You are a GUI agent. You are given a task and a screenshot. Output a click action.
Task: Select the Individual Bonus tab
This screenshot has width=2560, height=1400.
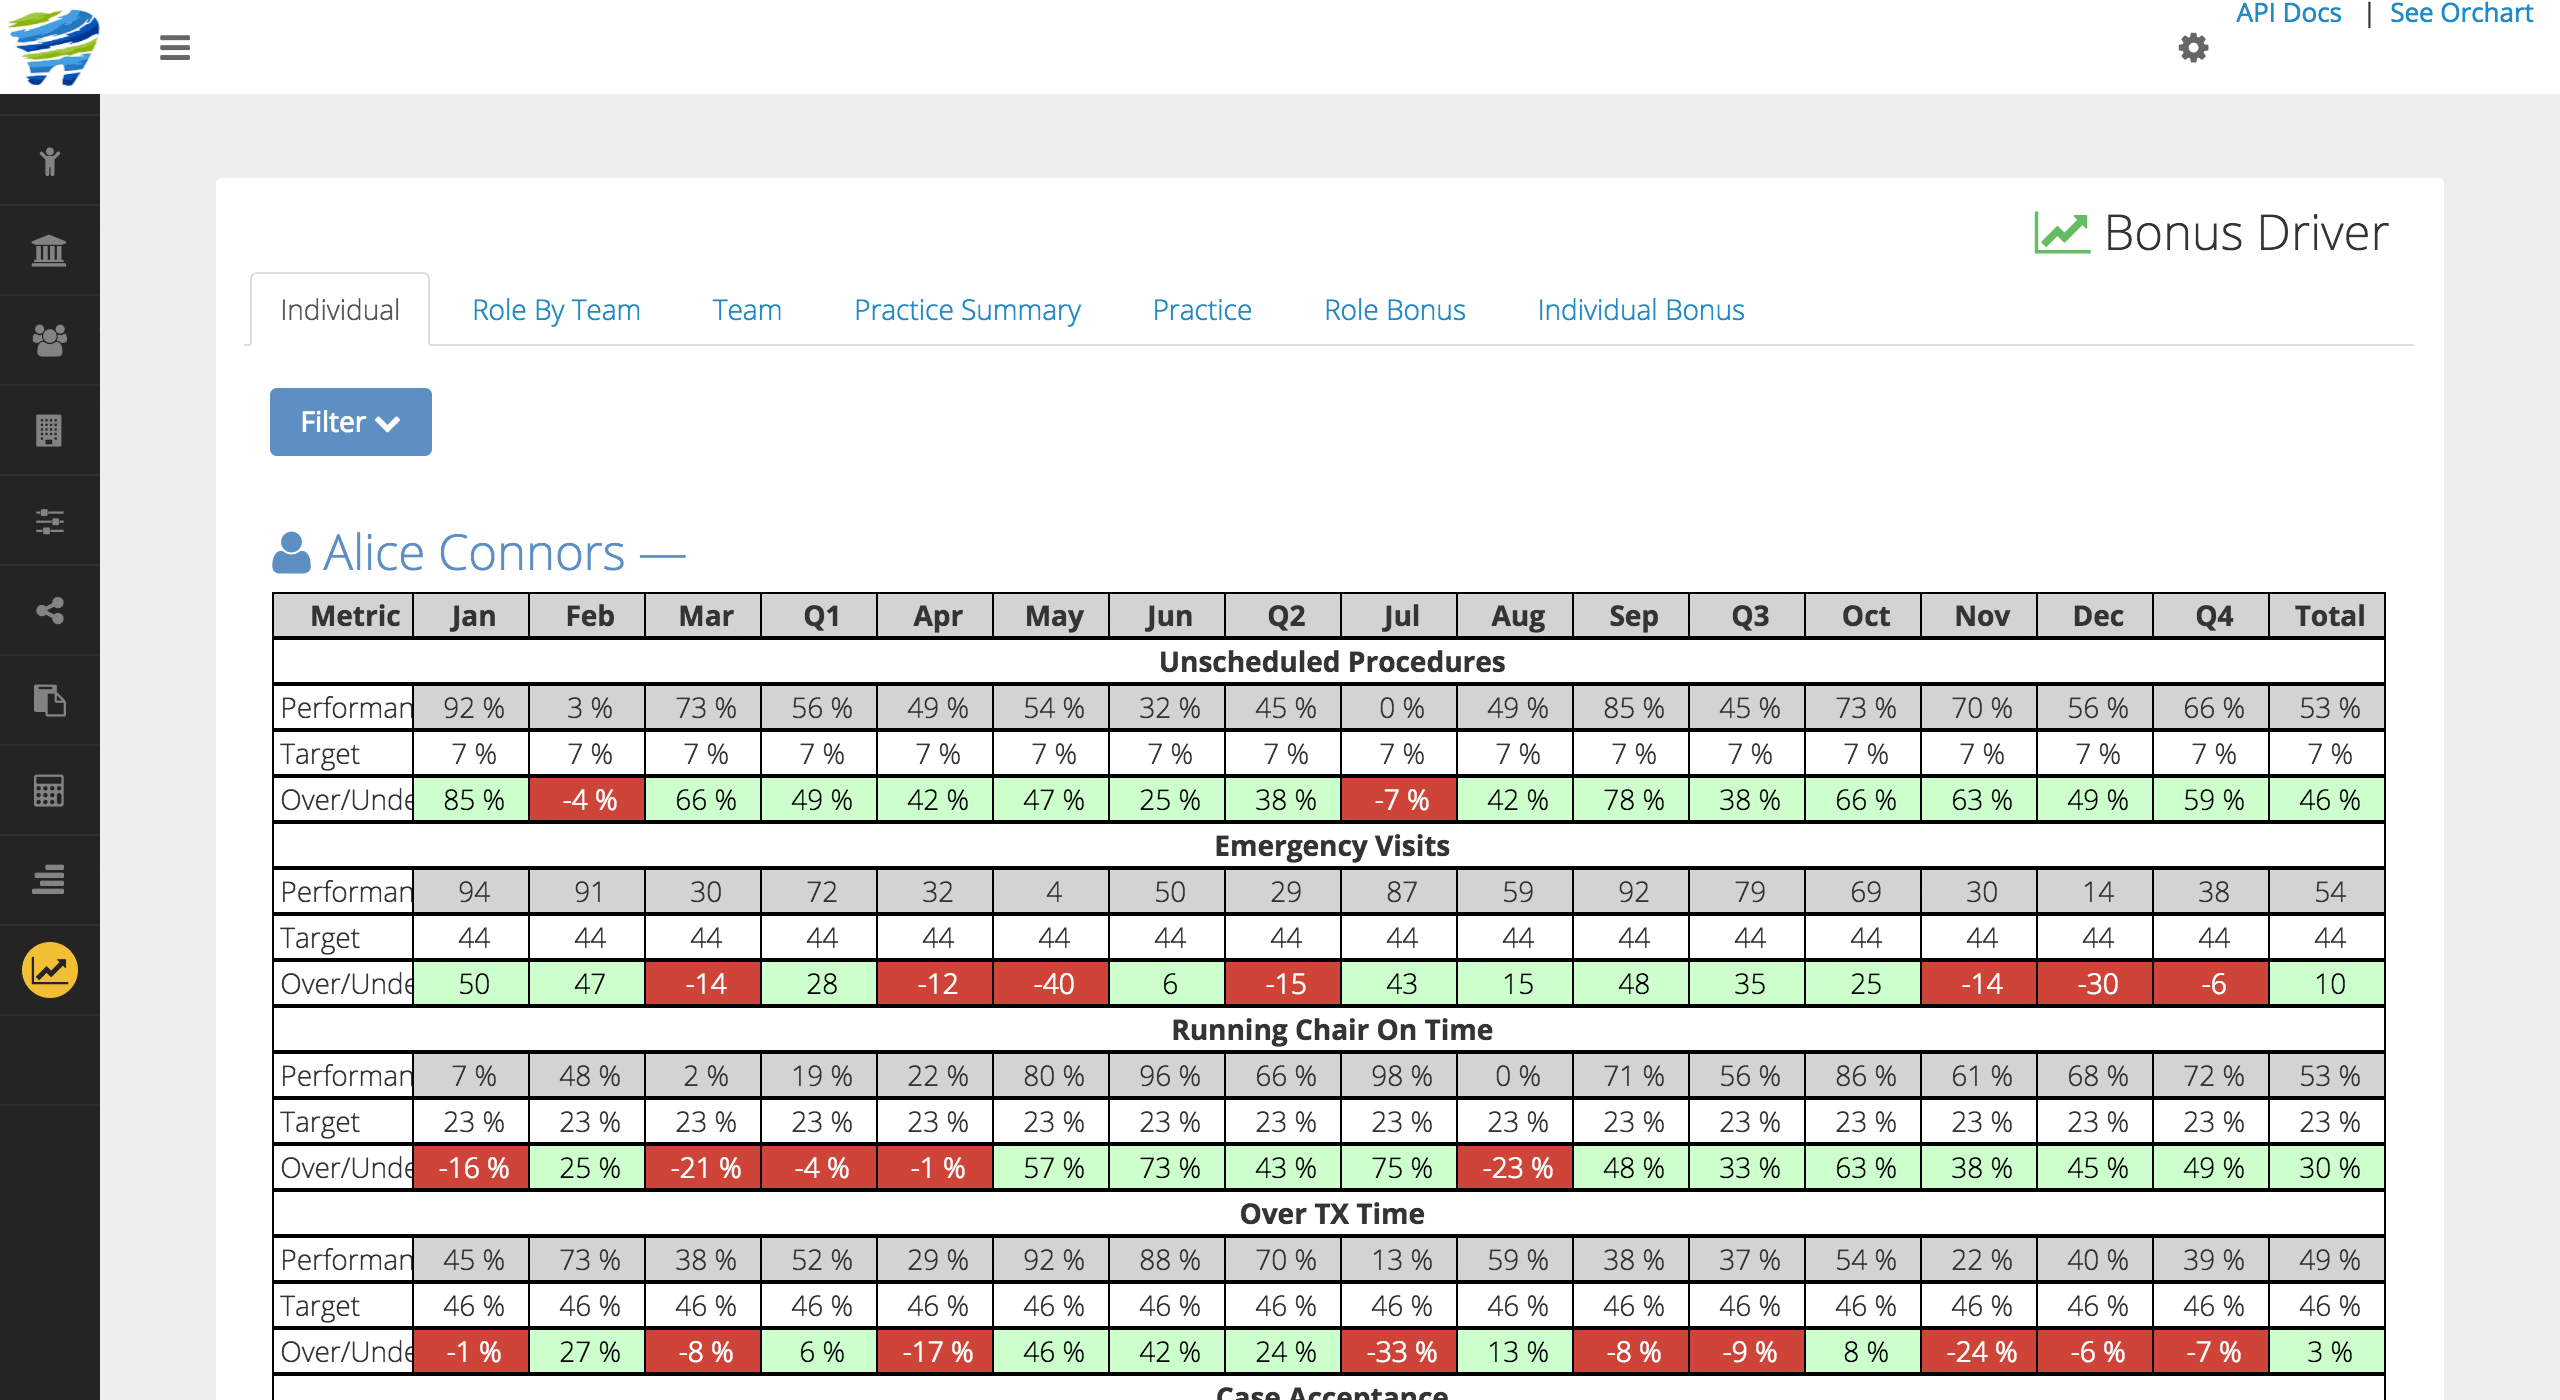1640,310
